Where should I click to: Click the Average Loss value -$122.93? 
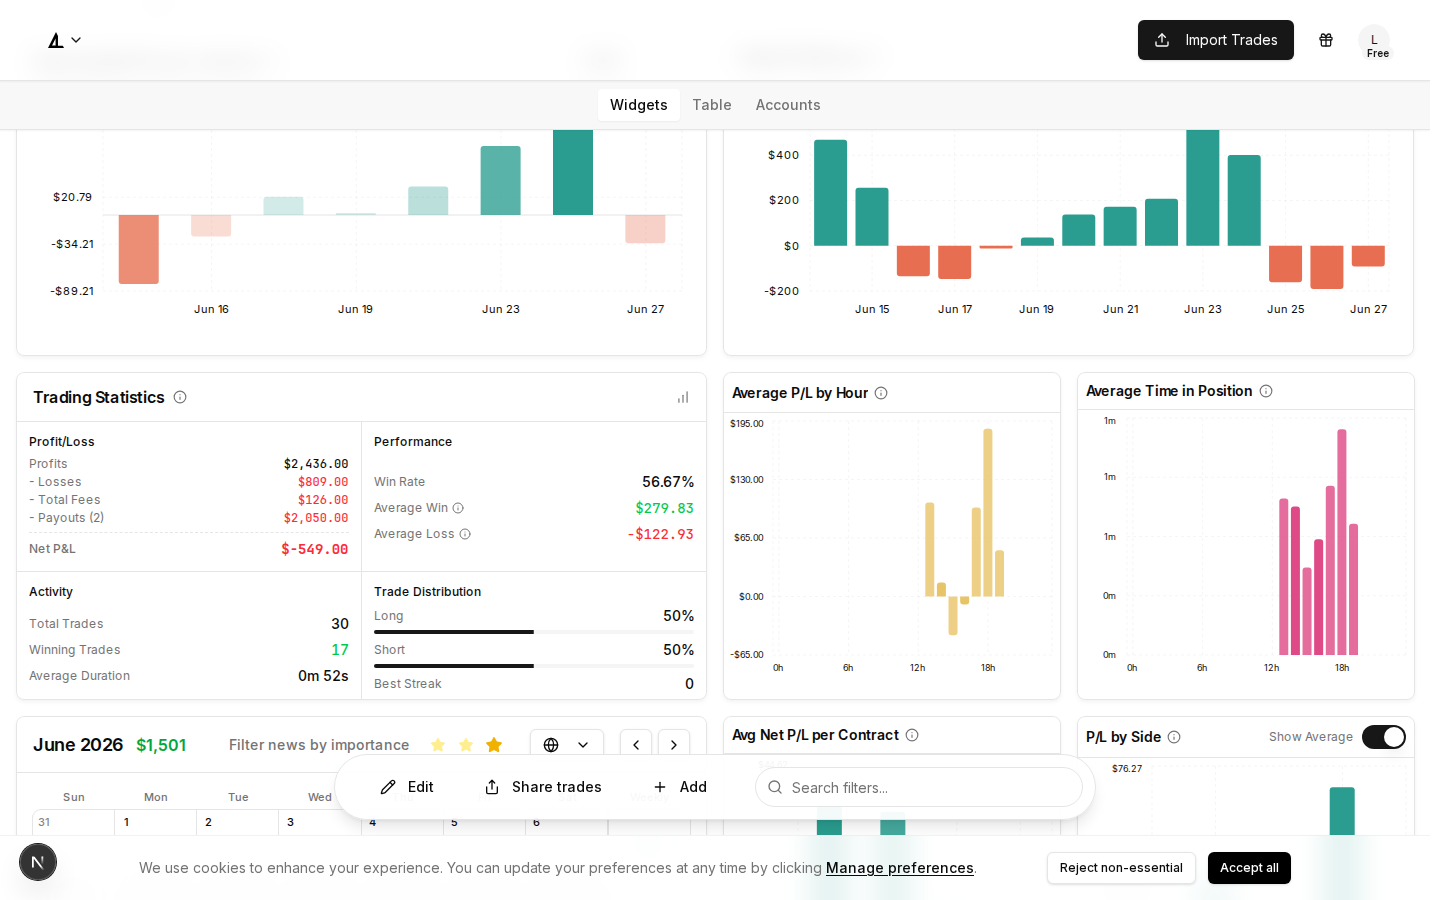pyautogui.click(x=660, y=534)
